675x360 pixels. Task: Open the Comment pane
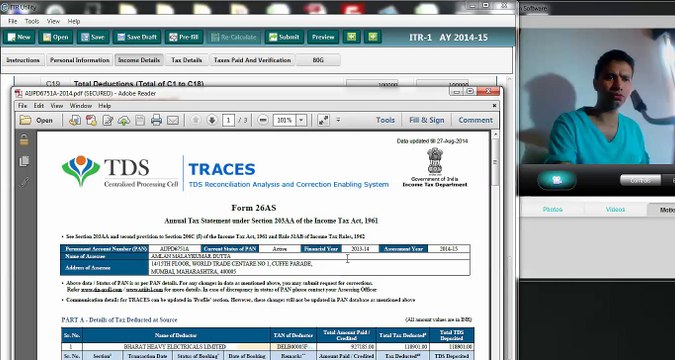pos(475,120)
